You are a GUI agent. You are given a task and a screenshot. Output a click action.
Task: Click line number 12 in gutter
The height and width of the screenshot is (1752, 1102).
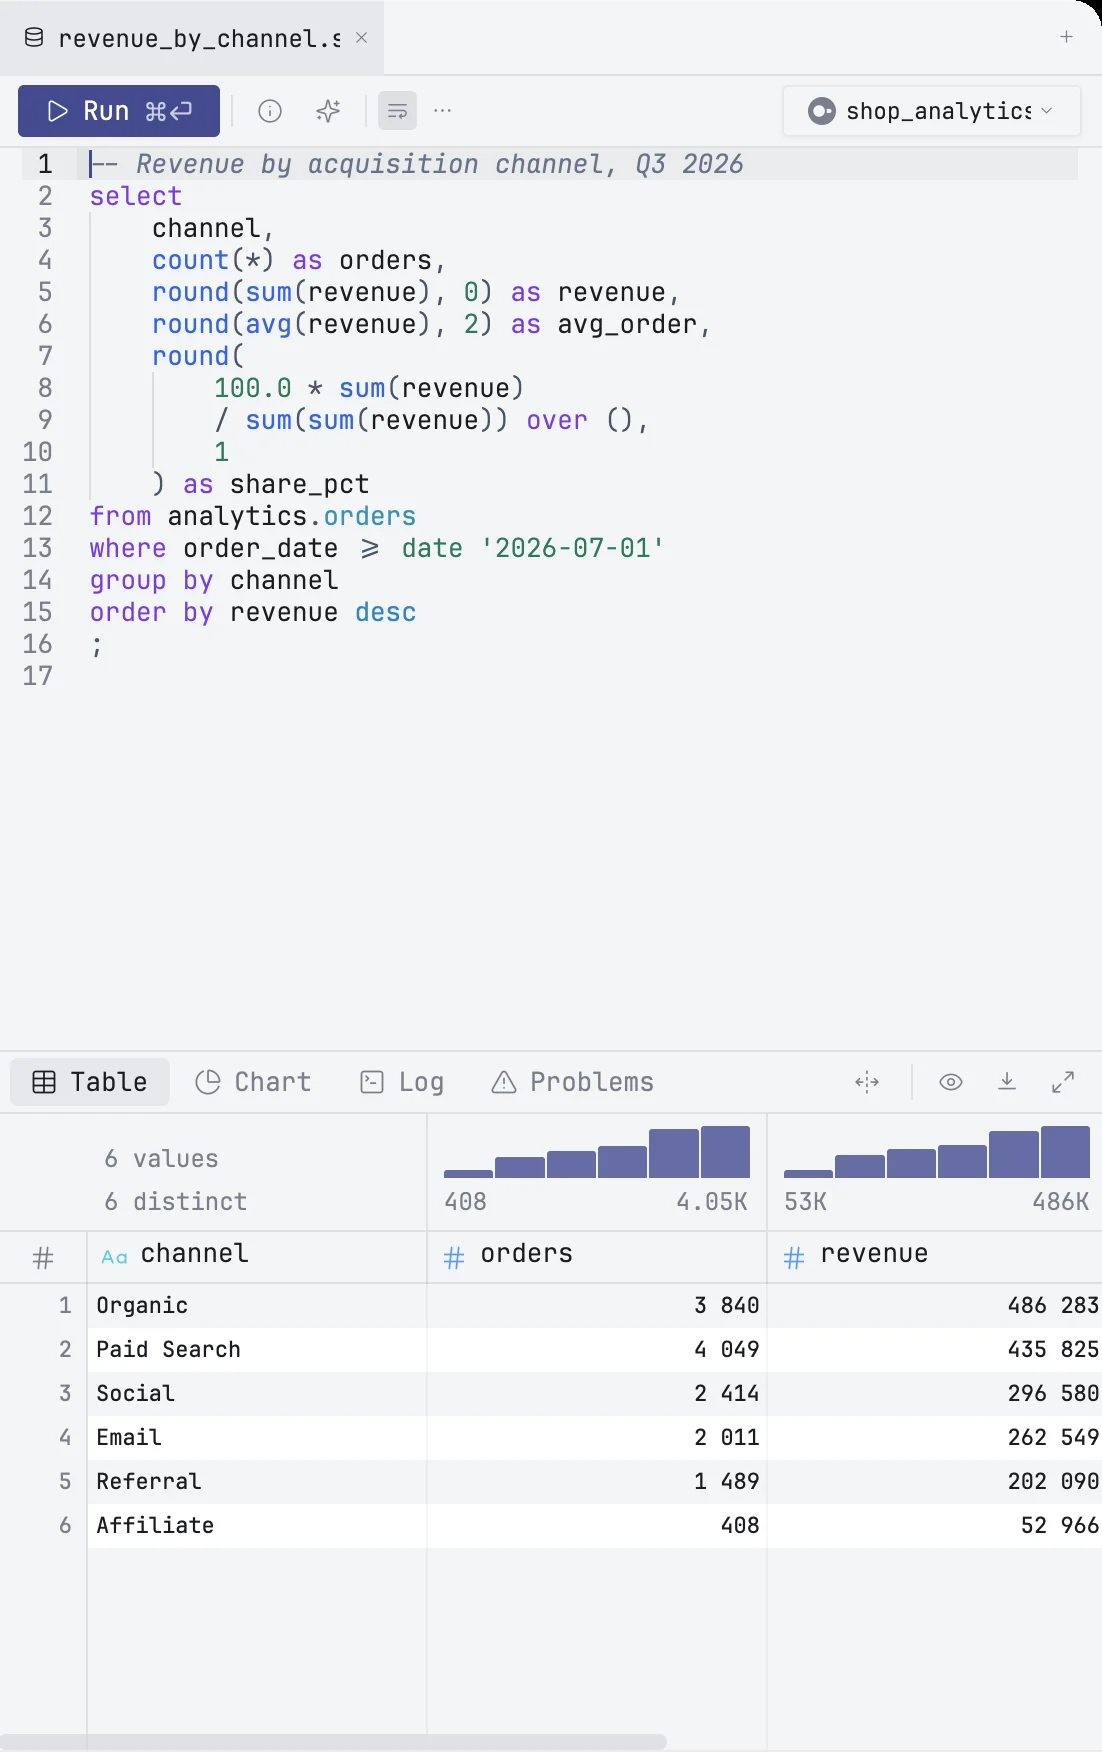(x=37, y=516)
